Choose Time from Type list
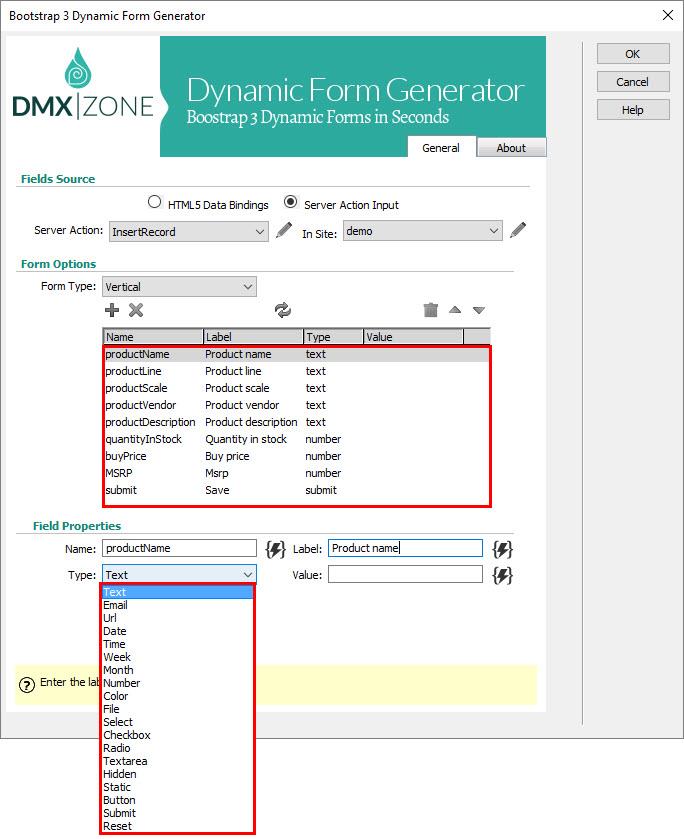 pyautogui.click(x=178, y=644)
